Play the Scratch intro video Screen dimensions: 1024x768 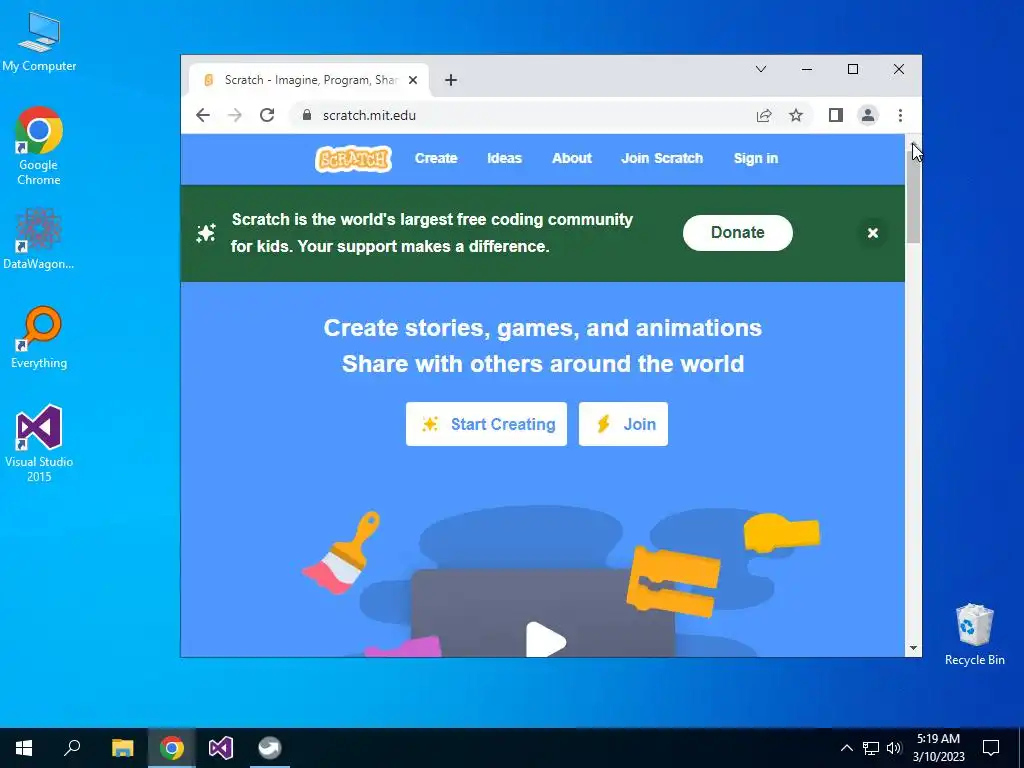click(545, 639)
